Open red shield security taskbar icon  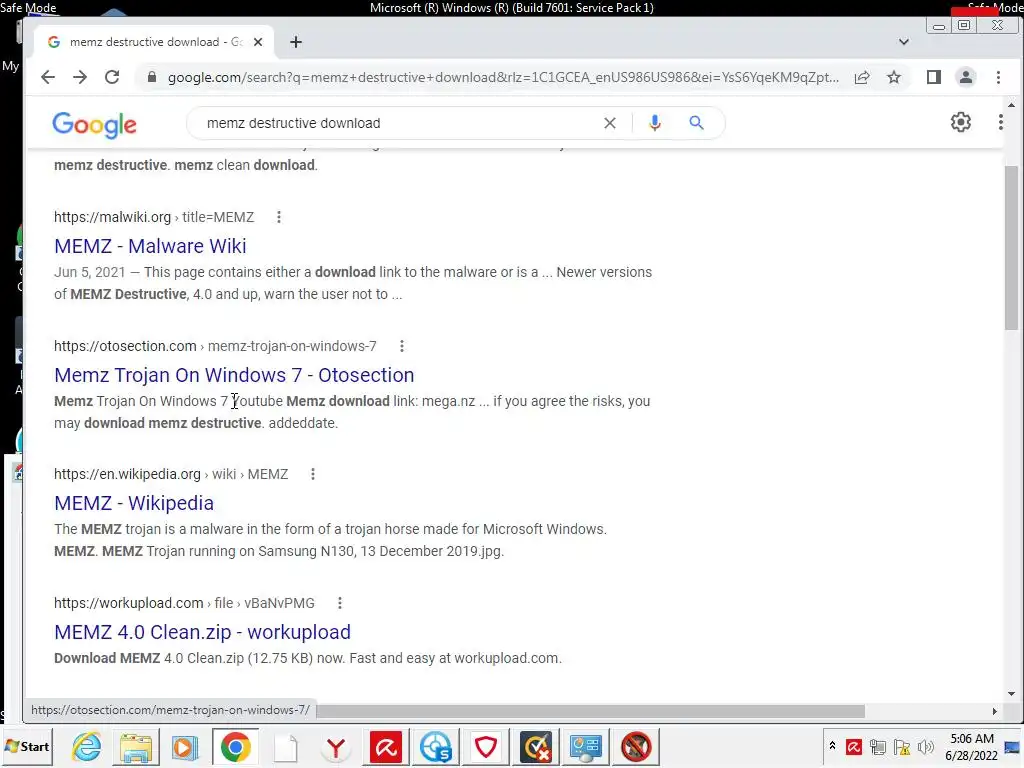click(486, 746)
